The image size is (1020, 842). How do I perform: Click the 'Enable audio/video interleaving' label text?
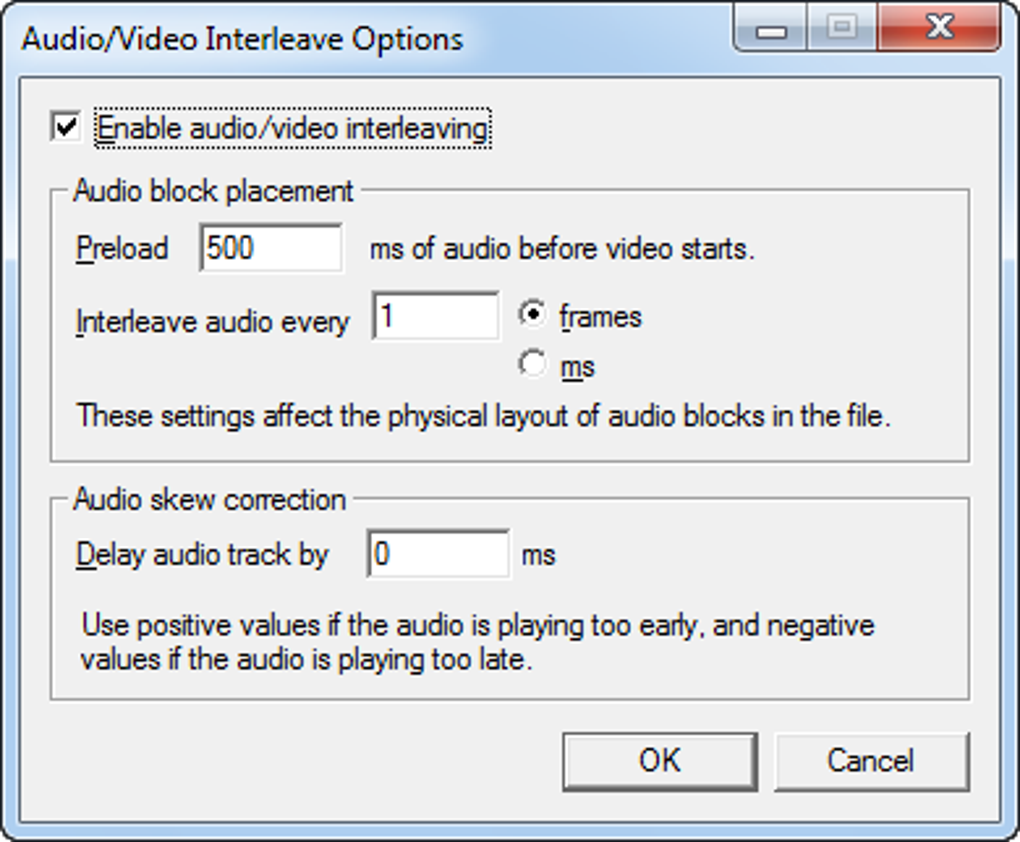(292, 129)
